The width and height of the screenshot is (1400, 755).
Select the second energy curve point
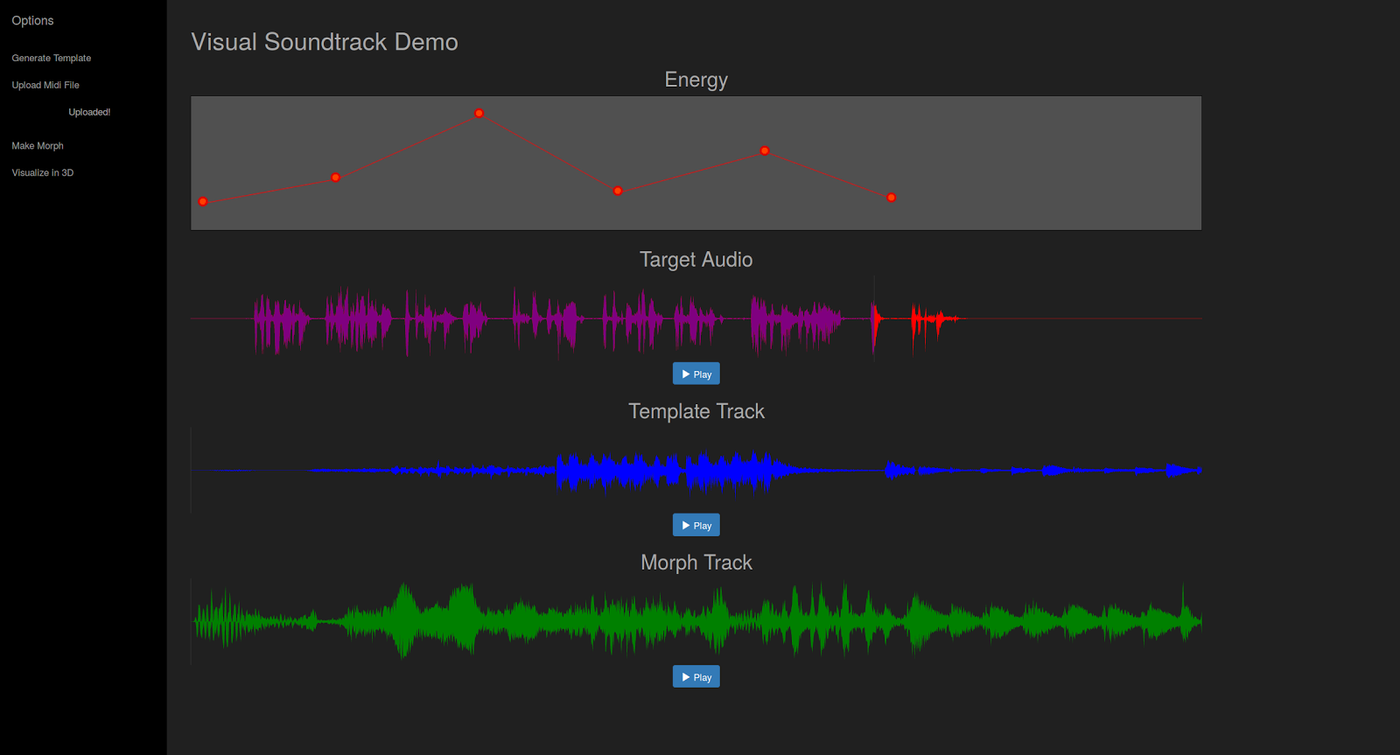coord(336,177)
